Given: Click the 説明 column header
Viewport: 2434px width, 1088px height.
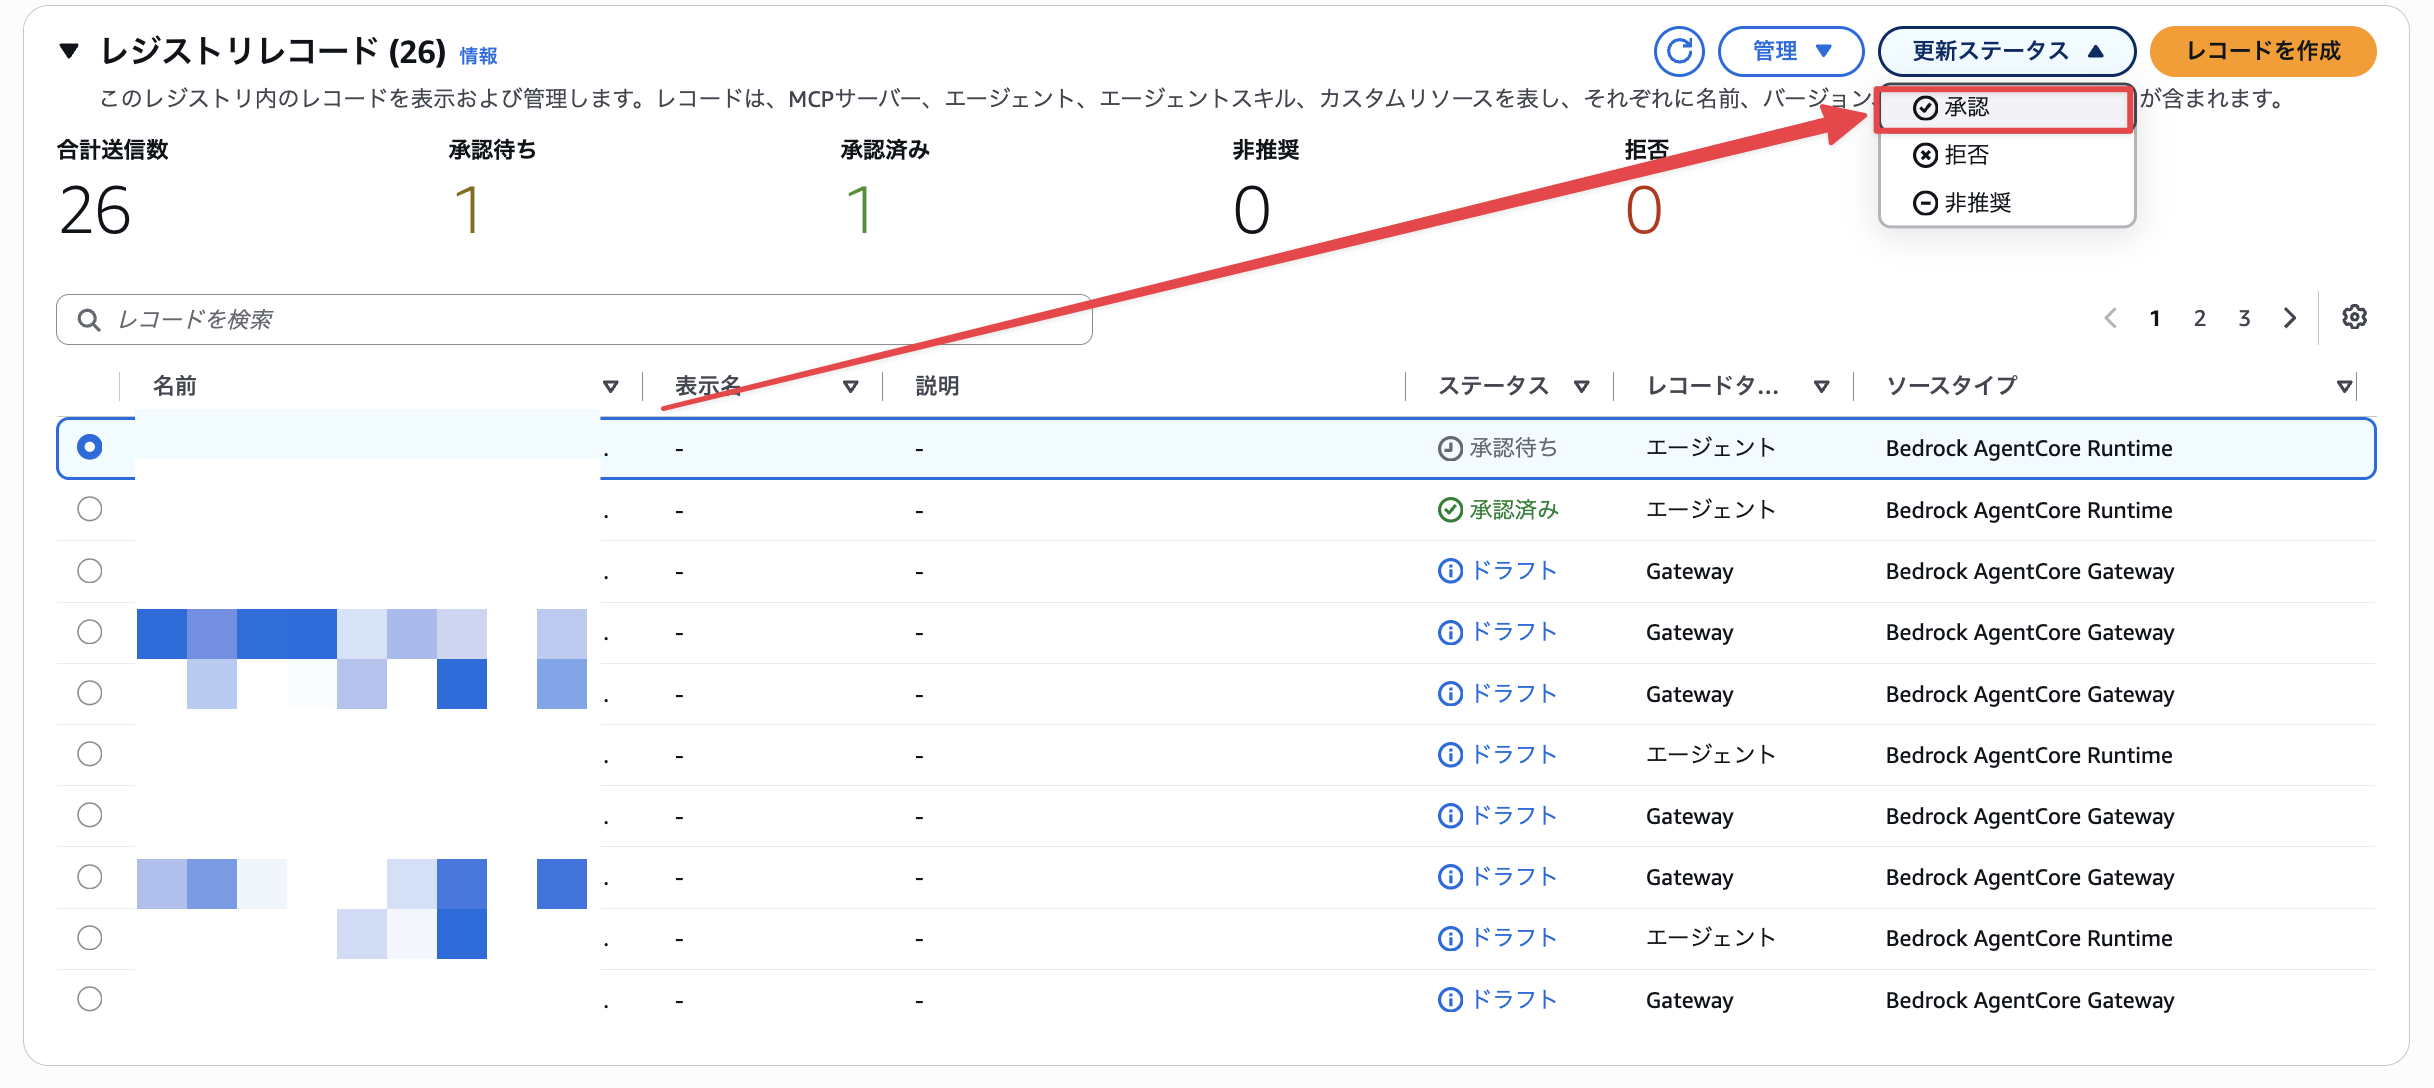Looking at the screenshot, I should tap(937, 386).
